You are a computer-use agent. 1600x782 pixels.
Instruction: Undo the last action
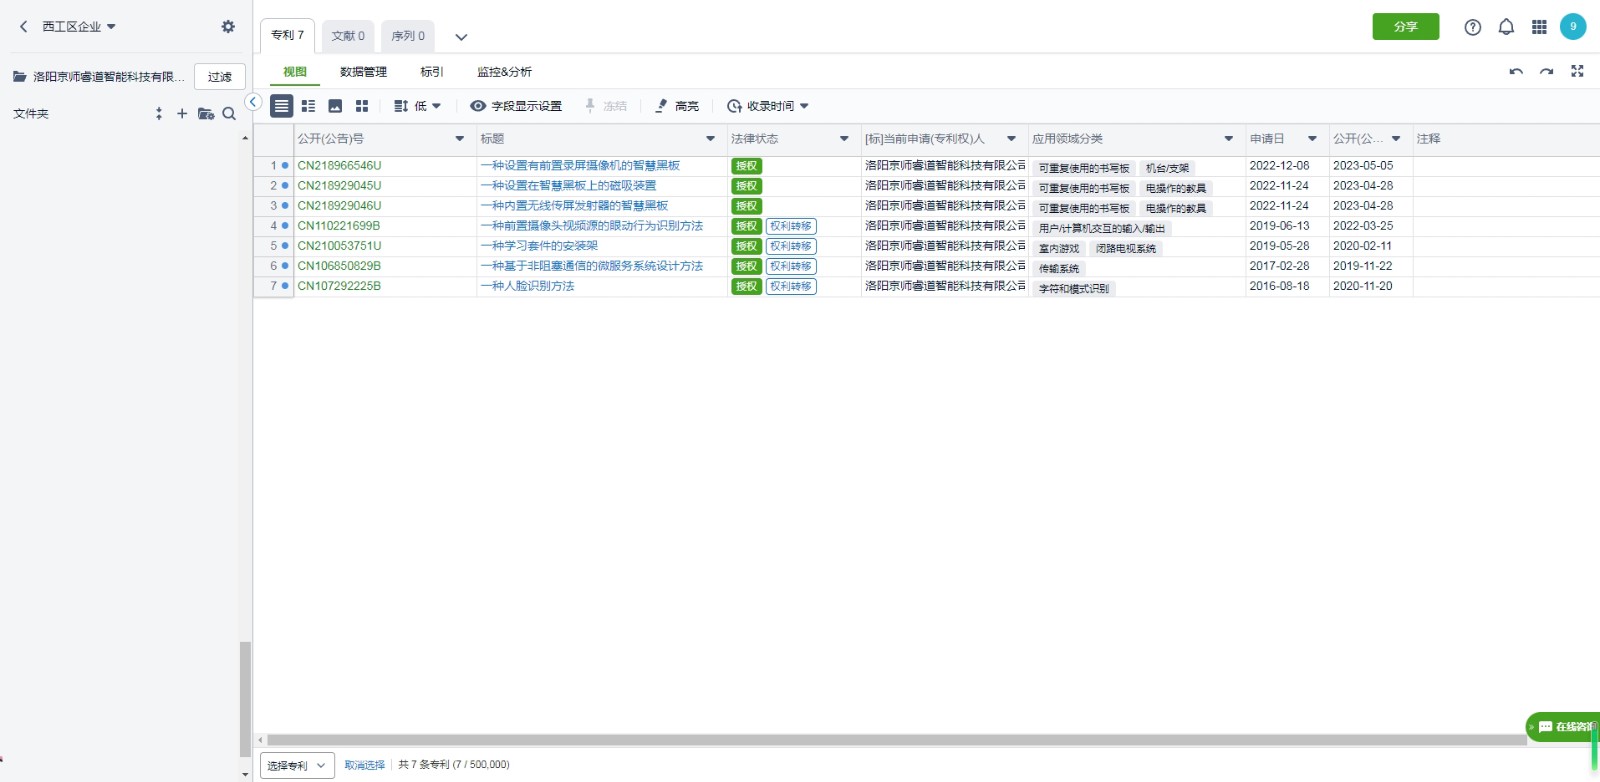1516,71
